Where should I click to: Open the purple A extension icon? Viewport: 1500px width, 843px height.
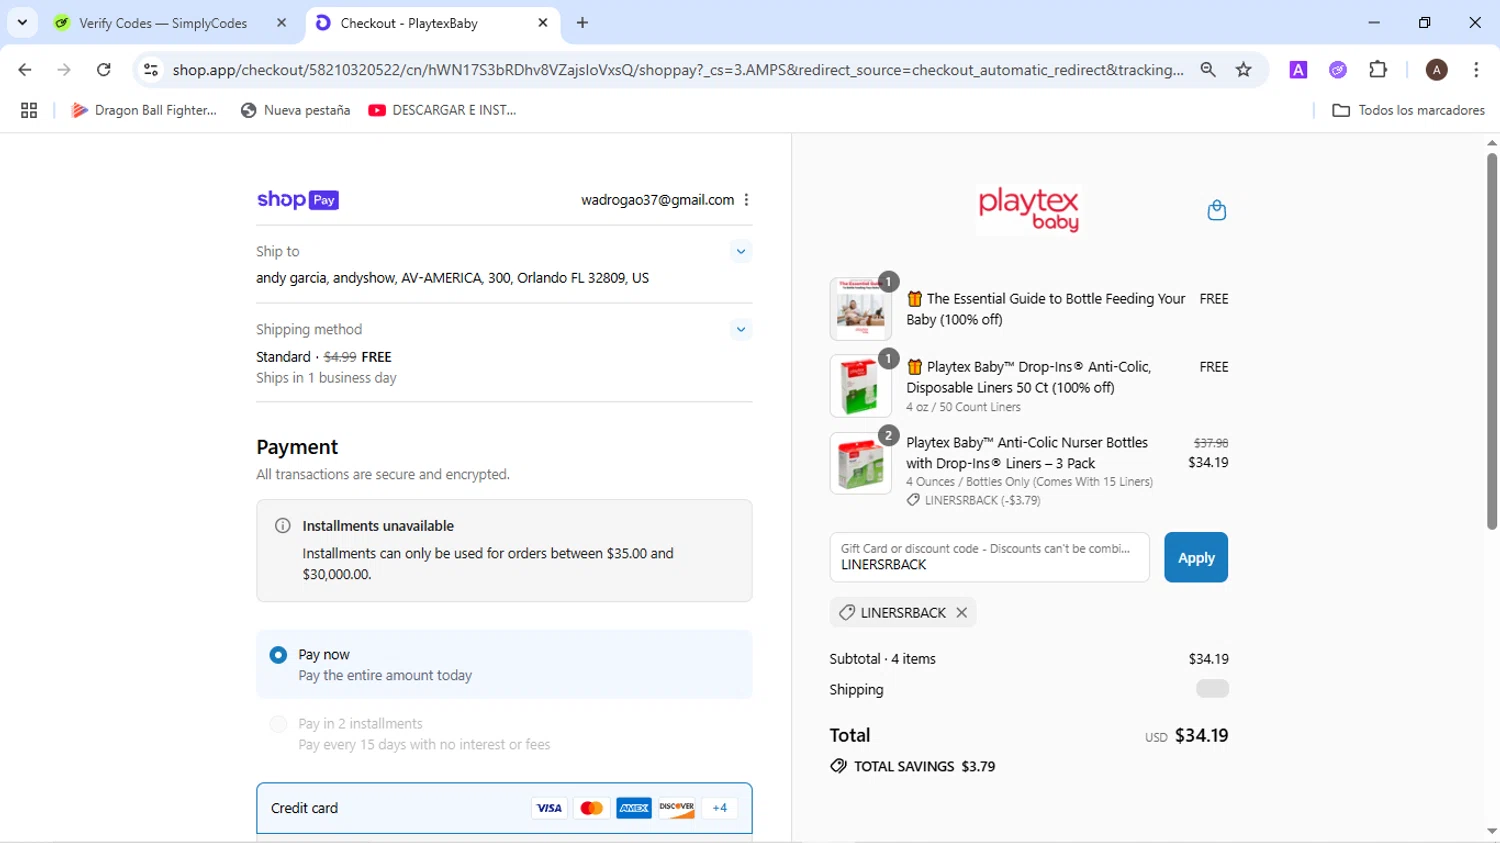point(1298,70)
